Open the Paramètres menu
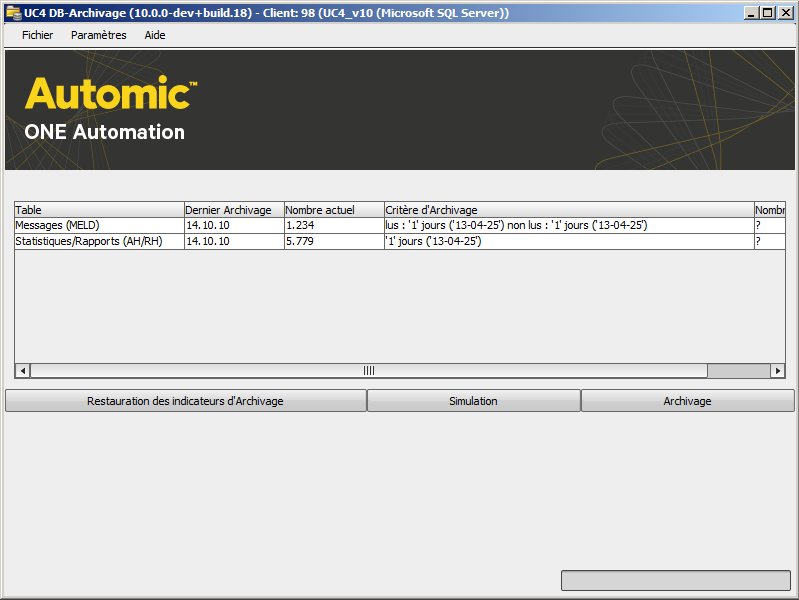The image size is (799, 600). click(x=98, y=35)
